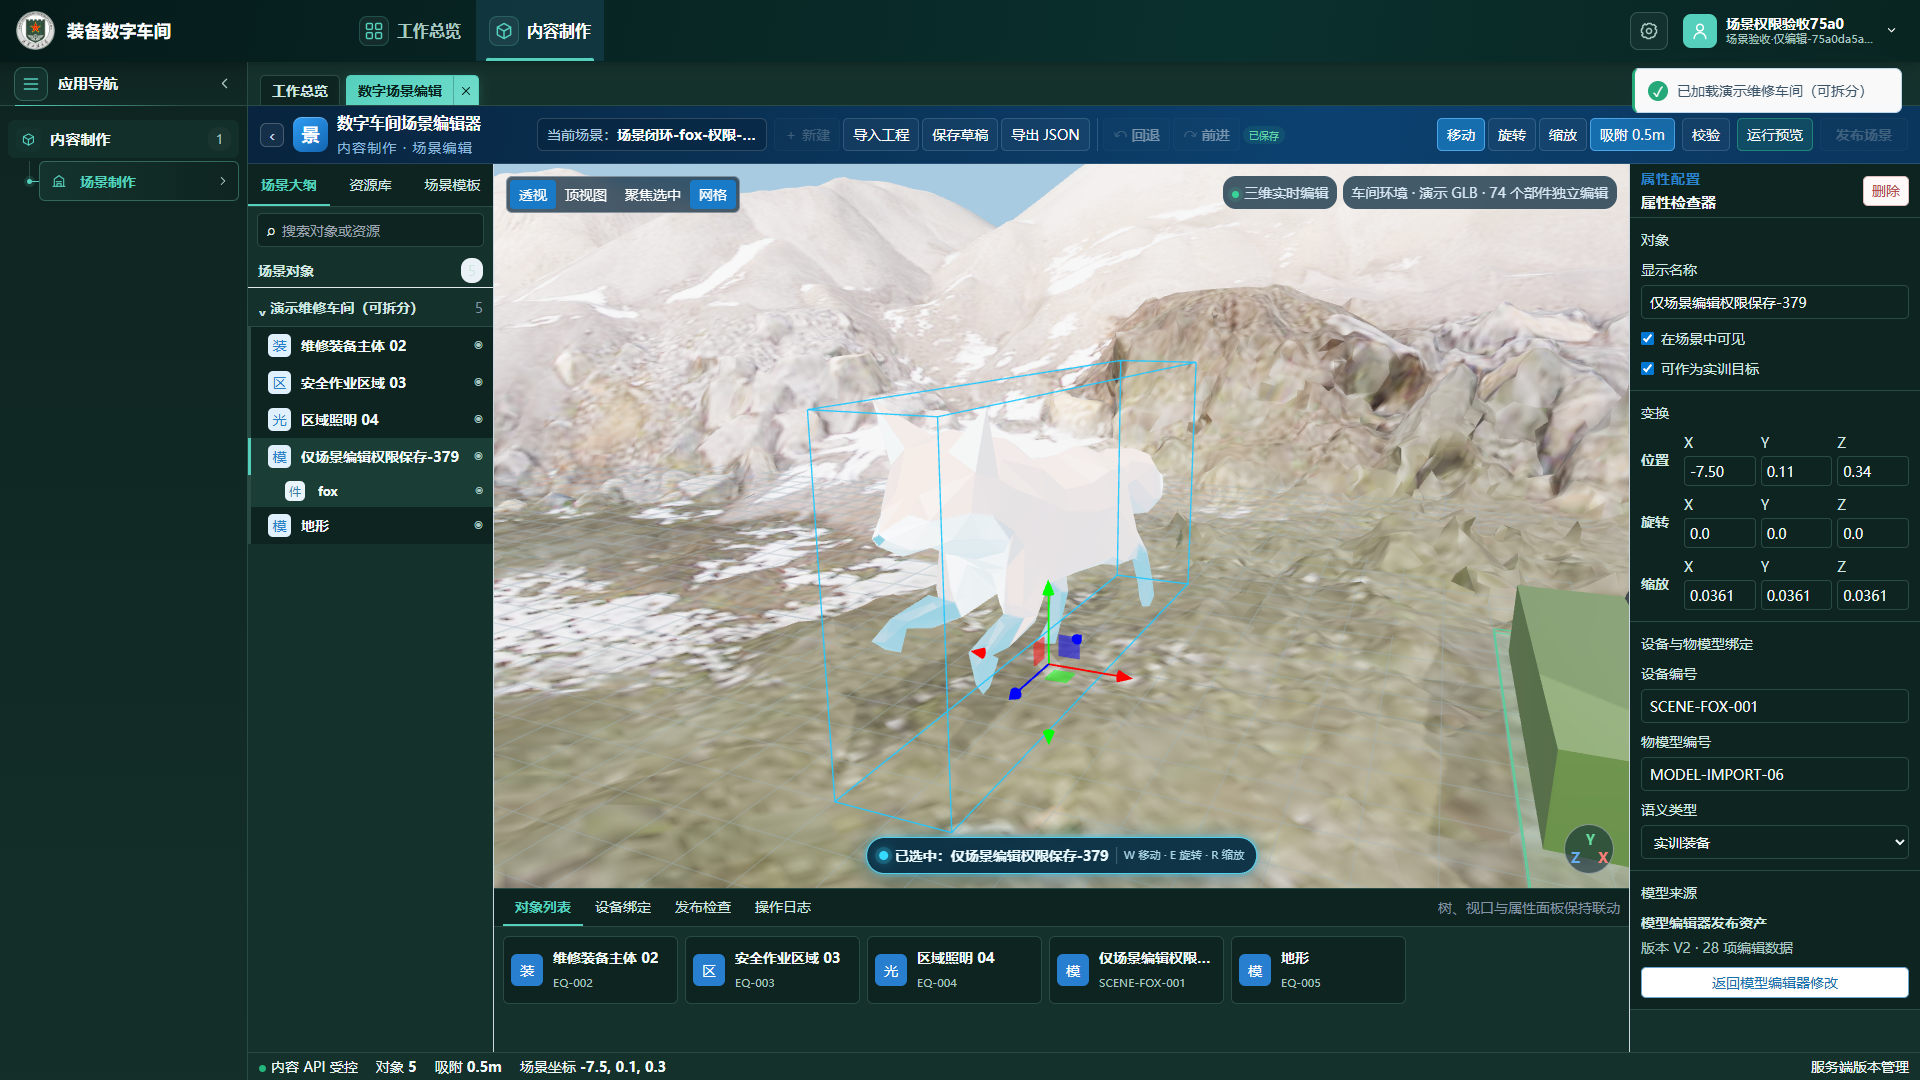The height and width of the screenshot is (1080, 1920).
Task: Click the green check icon in the toast notification
Action: tap(1657, 91)
